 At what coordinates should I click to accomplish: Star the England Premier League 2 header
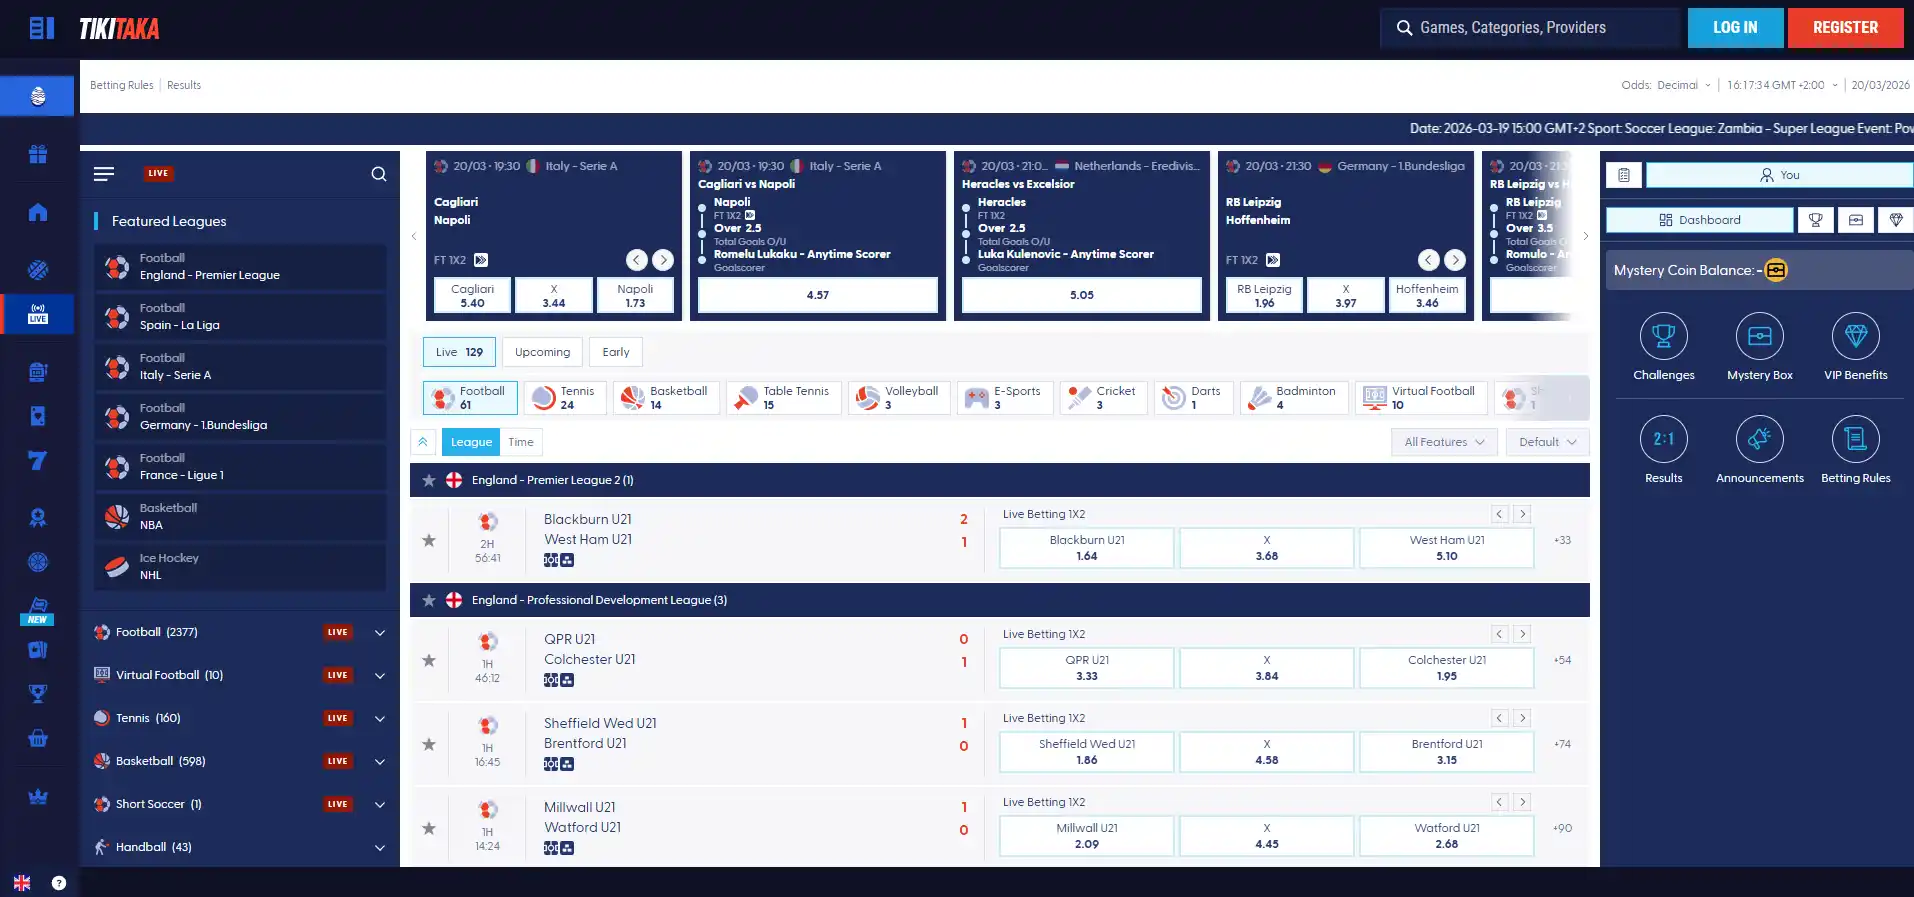(x=429, y=480)
